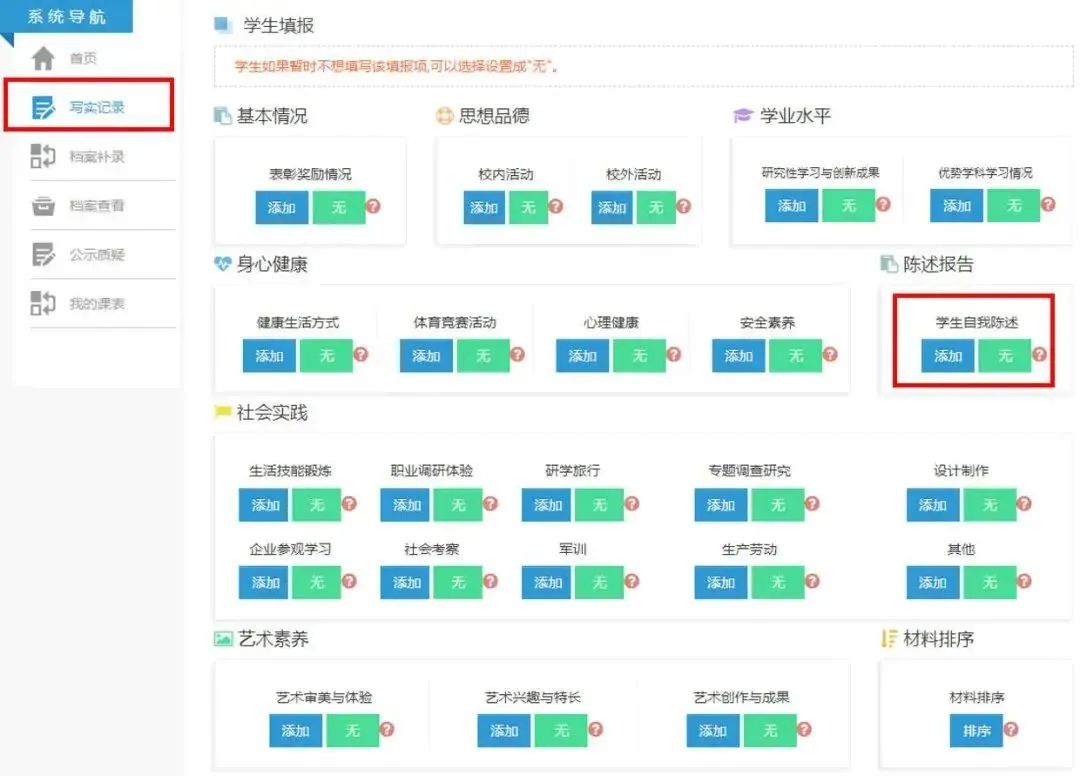Mark 军训 as 无
Viewport: 1080px width, 776px height.
(600, 583)
